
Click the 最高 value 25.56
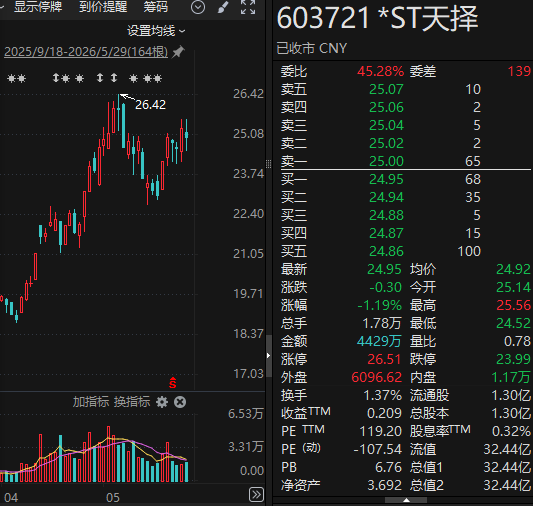click(x=513, y=305)
